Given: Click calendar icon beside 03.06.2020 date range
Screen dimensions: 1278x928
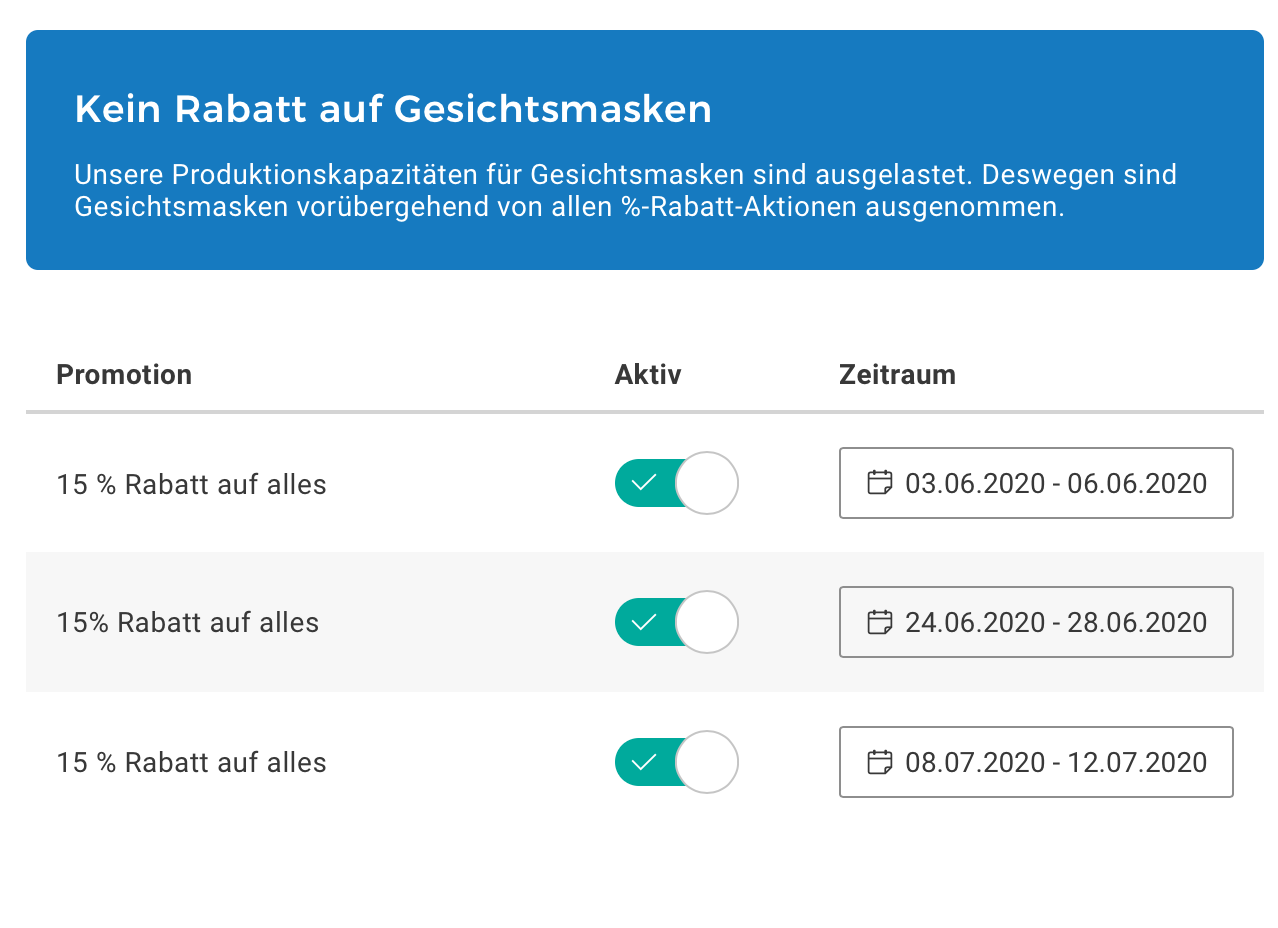Looking at the screenshot, I should click(879, 483).
